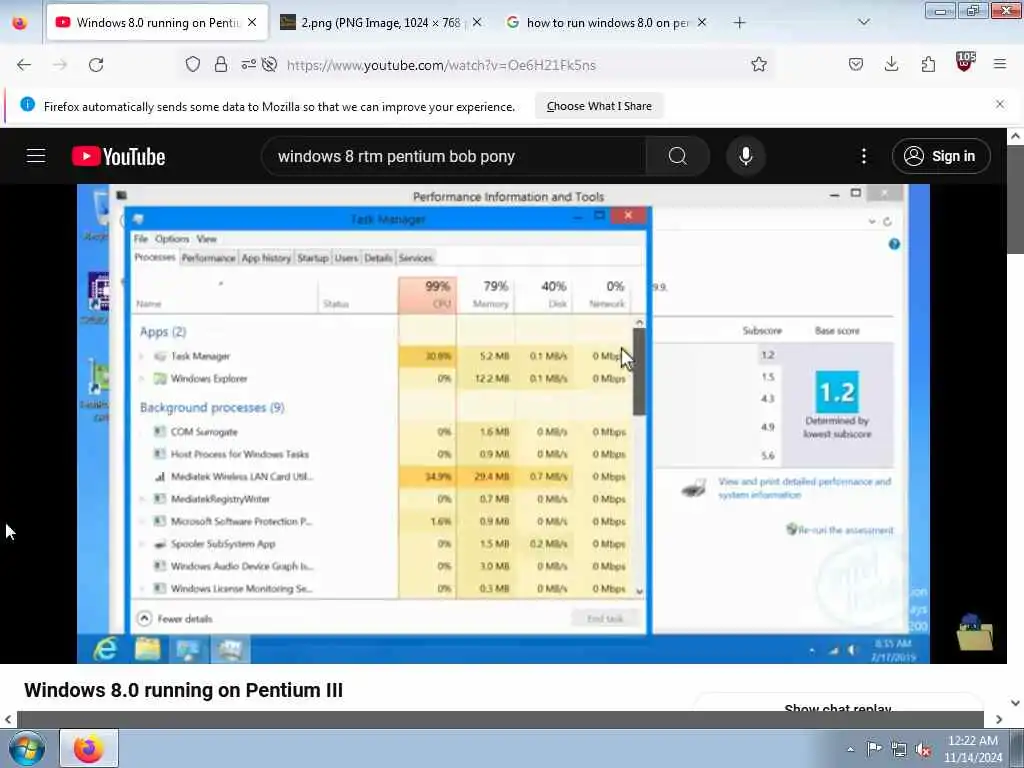Click the horizontal scrollbar left arrow
The width and height of the screenshot is (1024, 768).
tap(8, 720)
